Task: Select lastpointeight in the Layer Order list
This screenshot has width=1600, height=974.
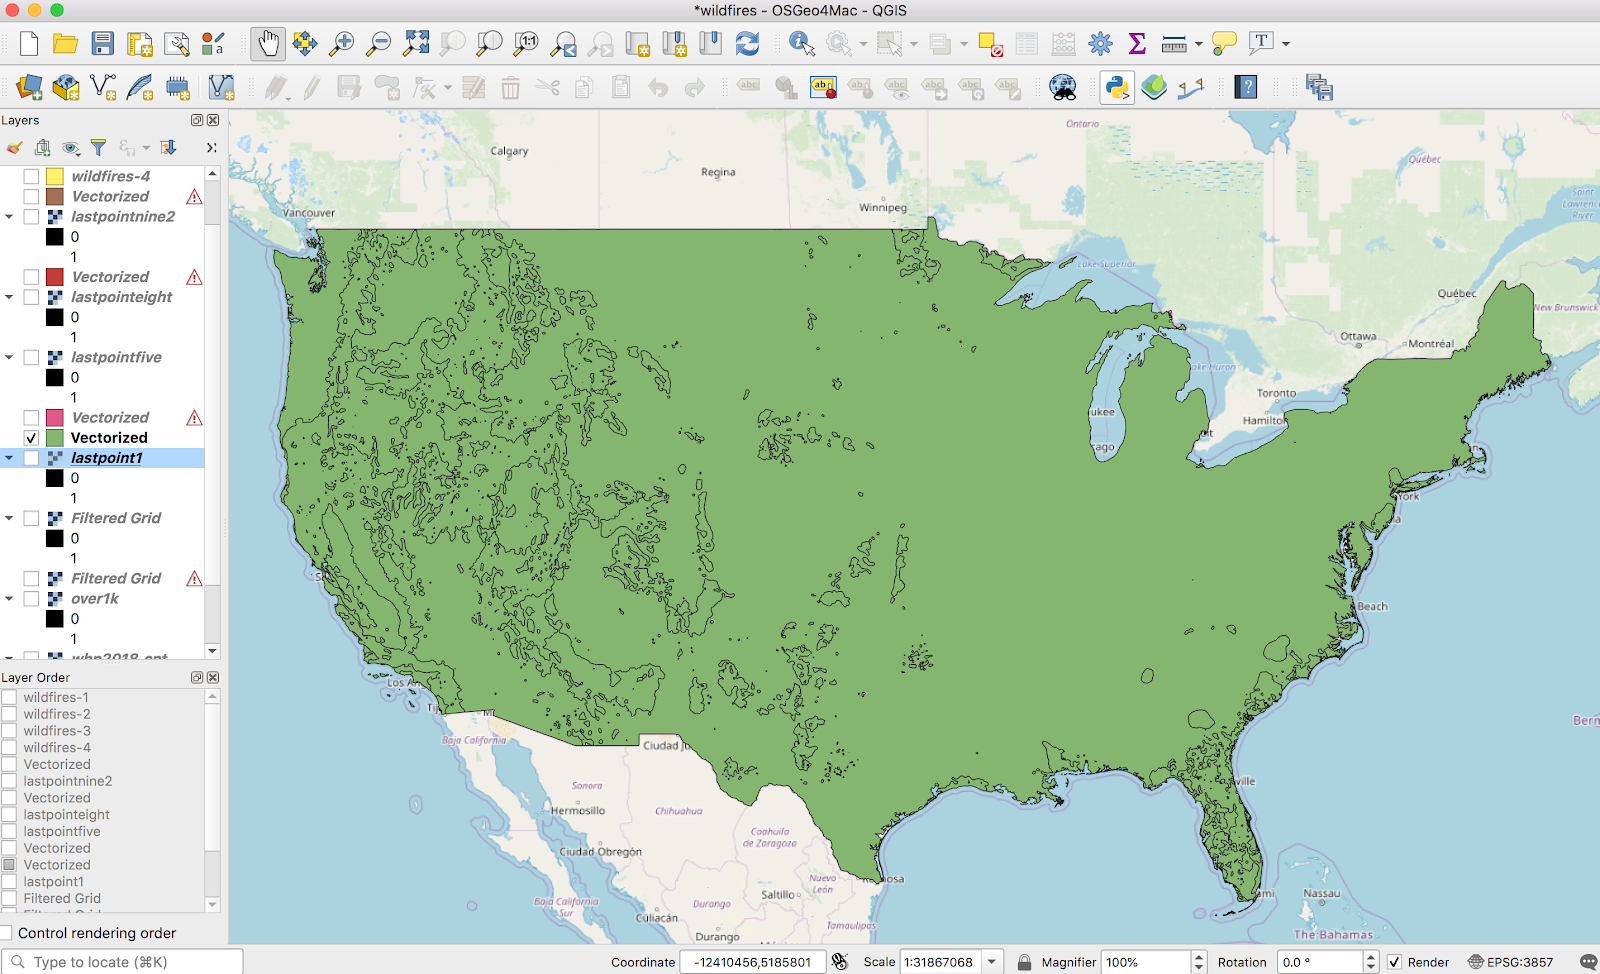Action: (66, 815)
